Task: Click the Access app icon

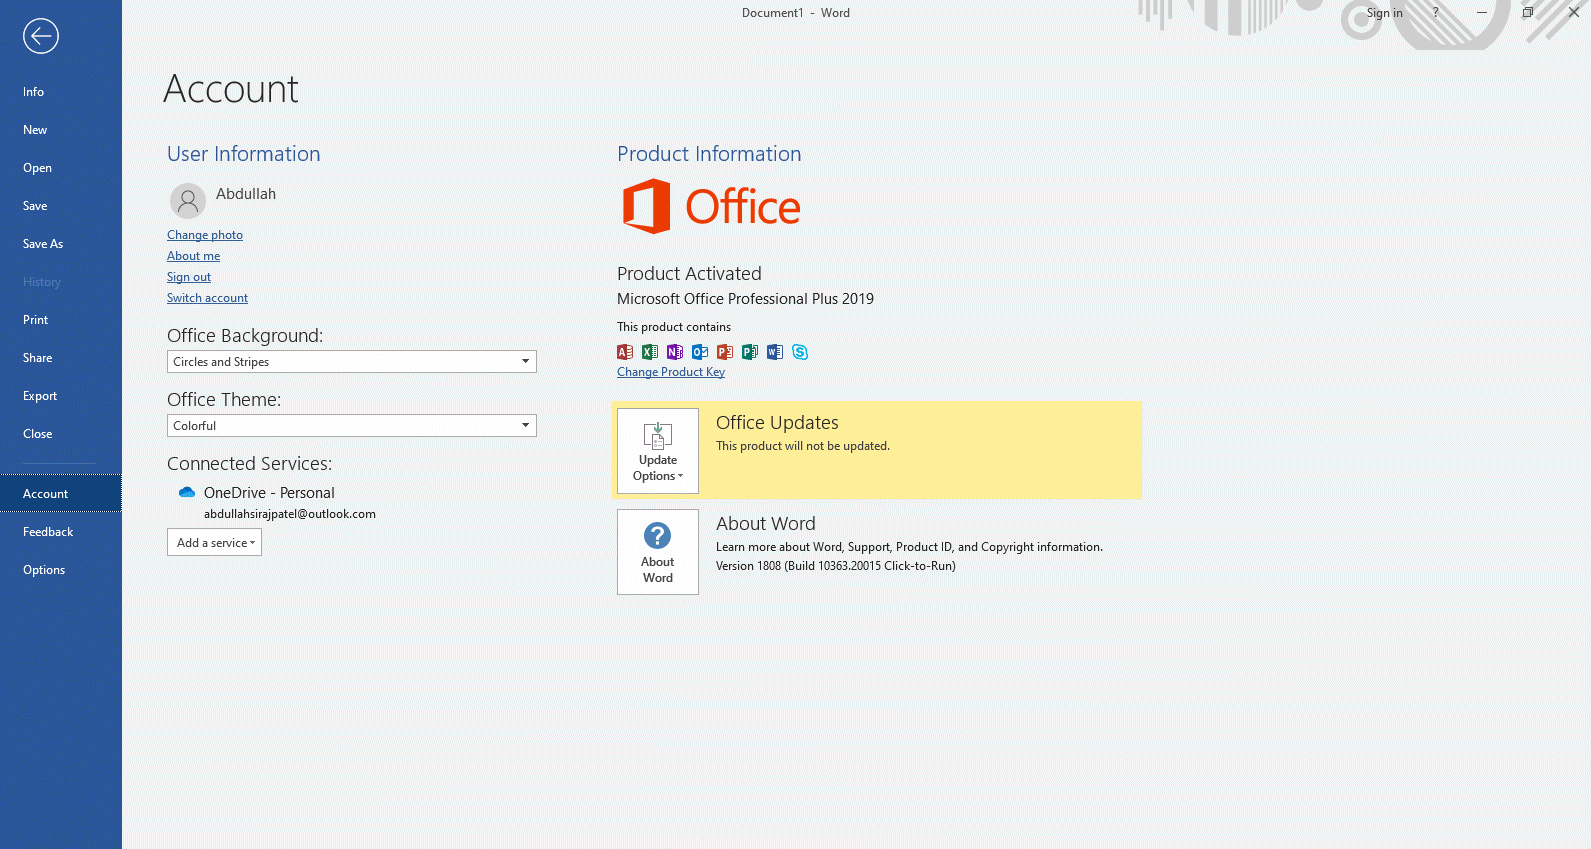Action: 625,352
